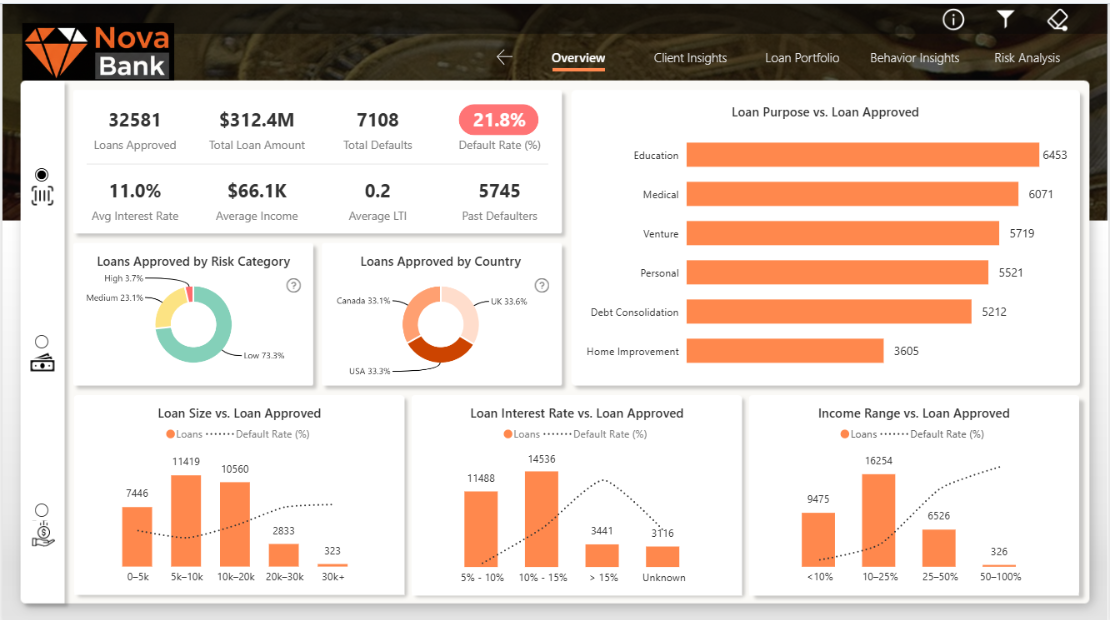Image resolution: width=1110 pixels, height=620 pixels.
Task: Go back using the left arrow
Action: coord(504,57)
